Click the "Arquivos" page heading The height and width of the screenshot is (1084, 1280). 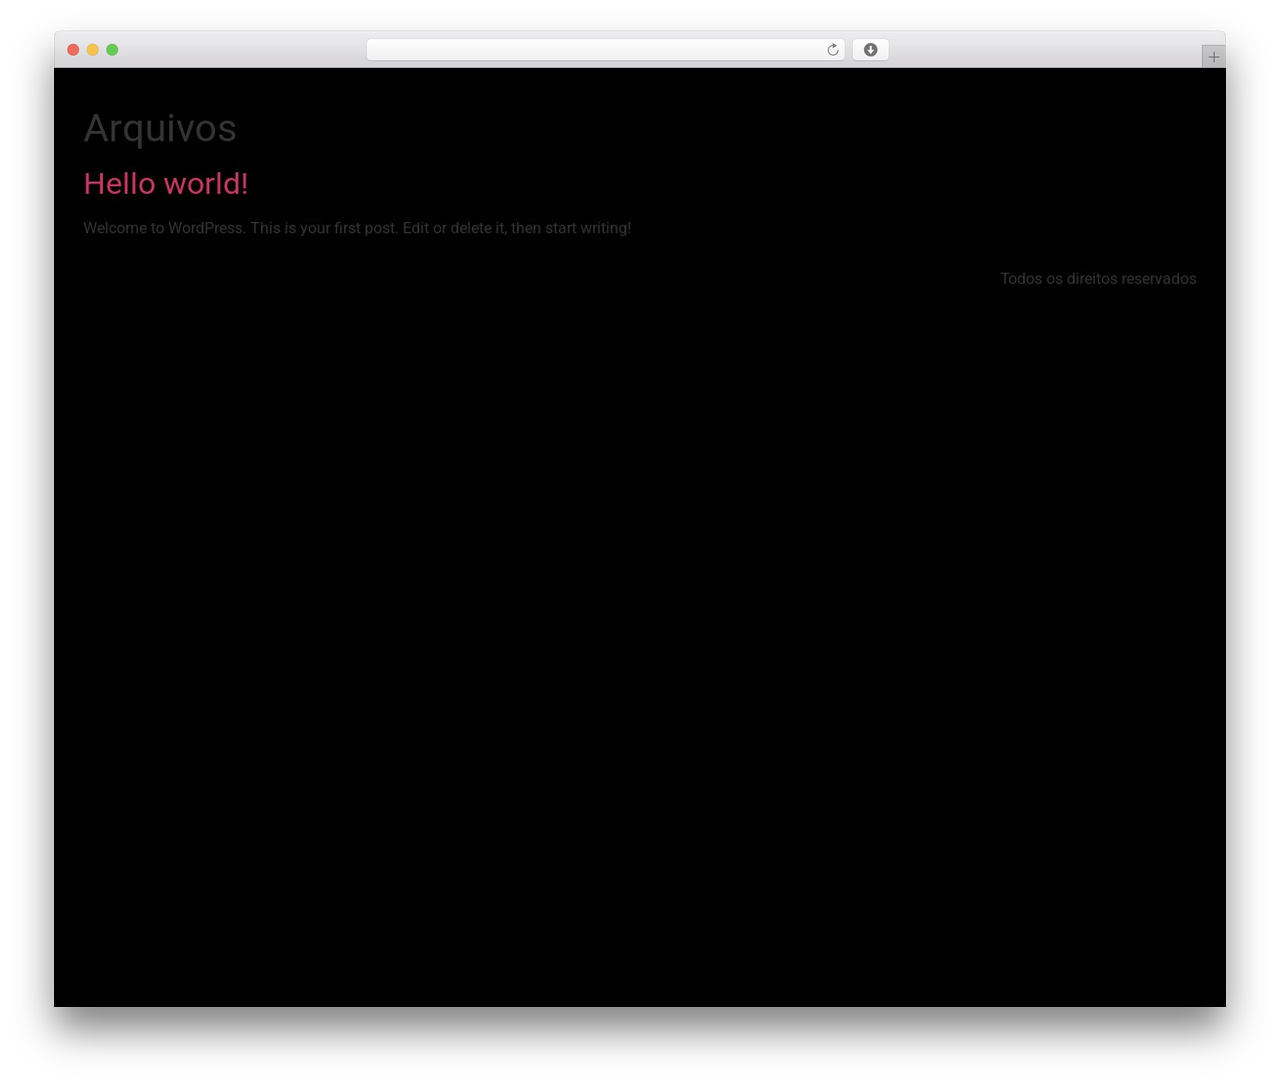pyautogui.click(x=160, y=129)
